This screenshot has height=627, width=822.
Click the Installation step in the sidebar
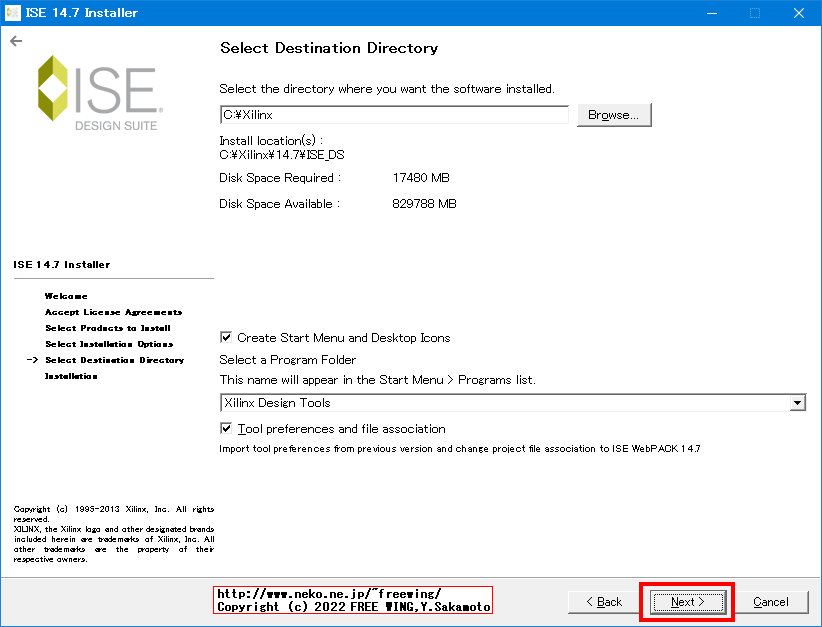(71, 375)
